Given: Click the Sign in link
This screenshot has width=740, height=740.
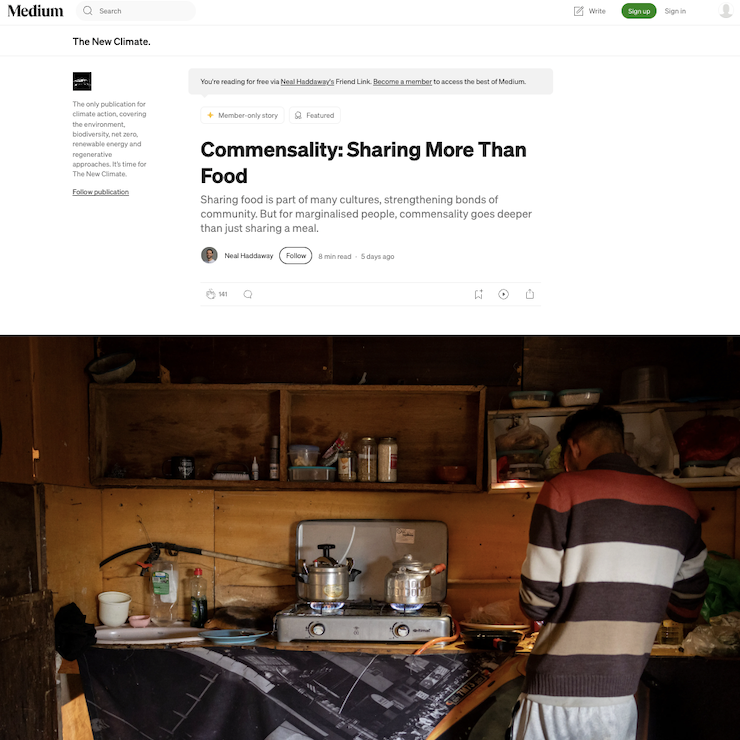Looking at the screenshot, I should coord(675,11).
